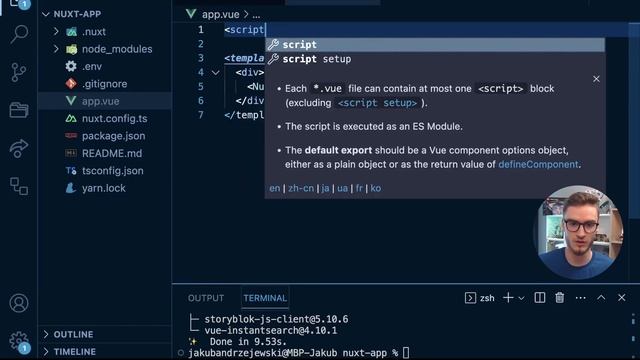The image size is (640, 360).
Task: Open nuxt.config.ts file name in explorer
Action: pyautogui.click(x=115, y=118)
